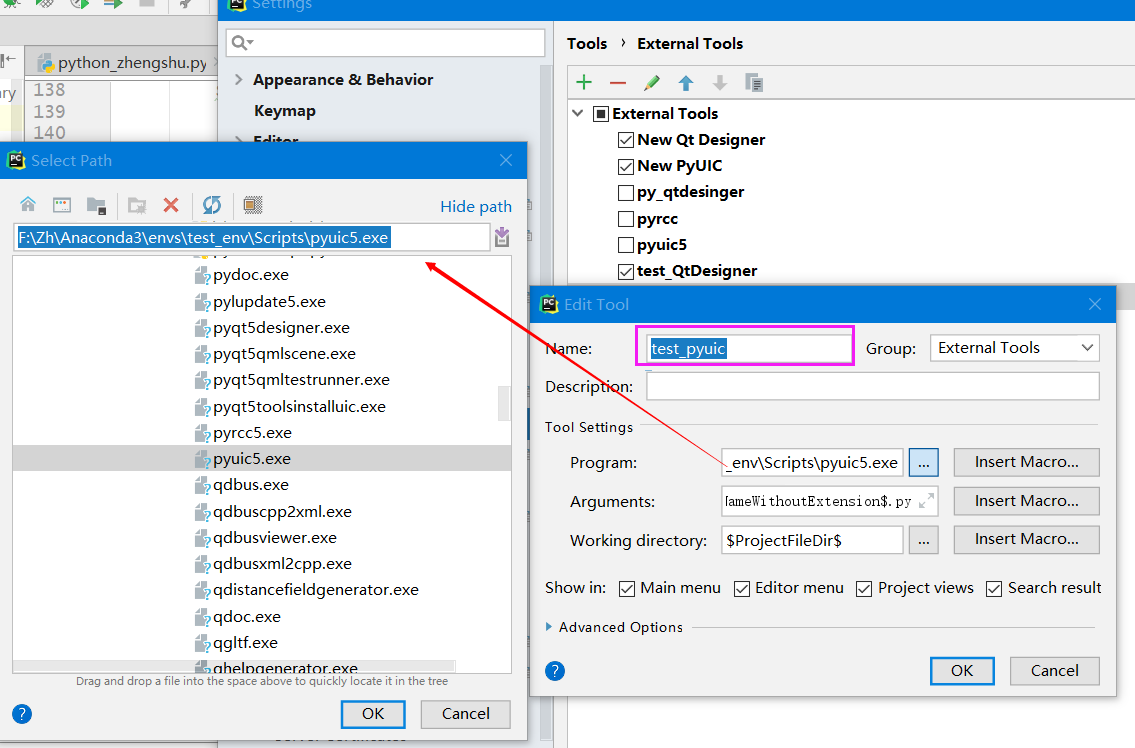The image size is (1135, 748).
Task: Click the file tree vertical scrollbar thumb
Action: pyautogui.click(x=505, y=403)
